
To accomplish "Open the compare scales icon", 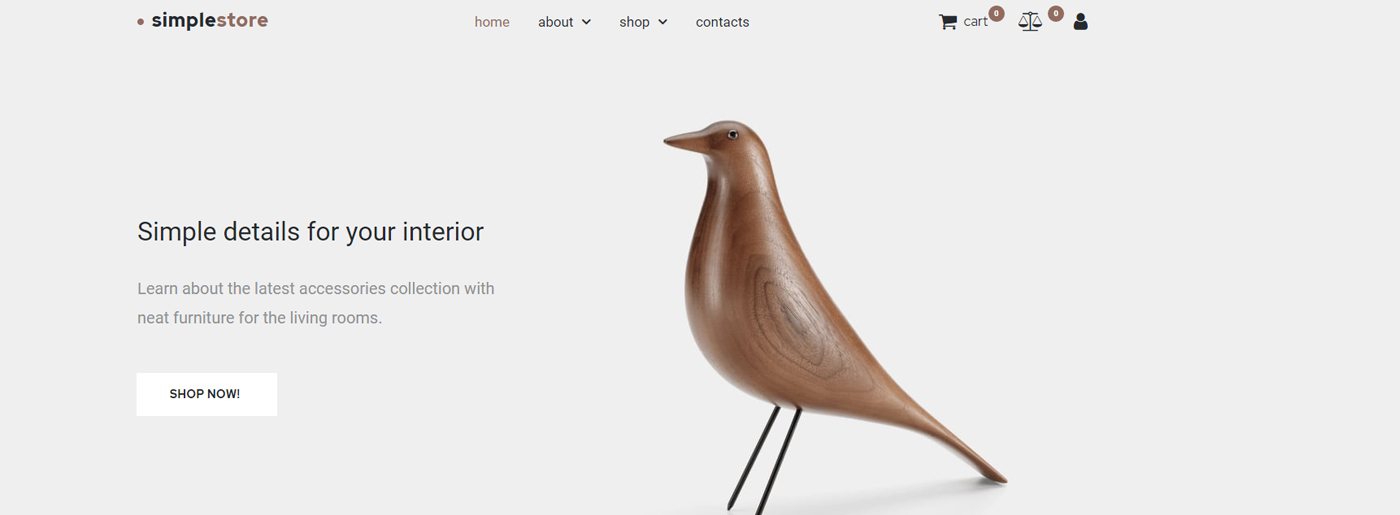I will [1030, 22].
